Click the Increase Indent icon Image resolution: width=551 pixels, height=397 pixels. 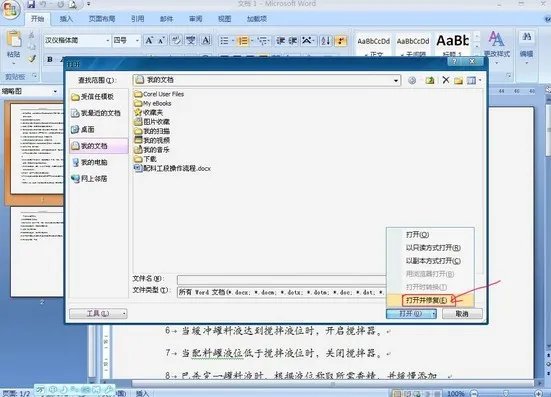click(x=292, y=41)
